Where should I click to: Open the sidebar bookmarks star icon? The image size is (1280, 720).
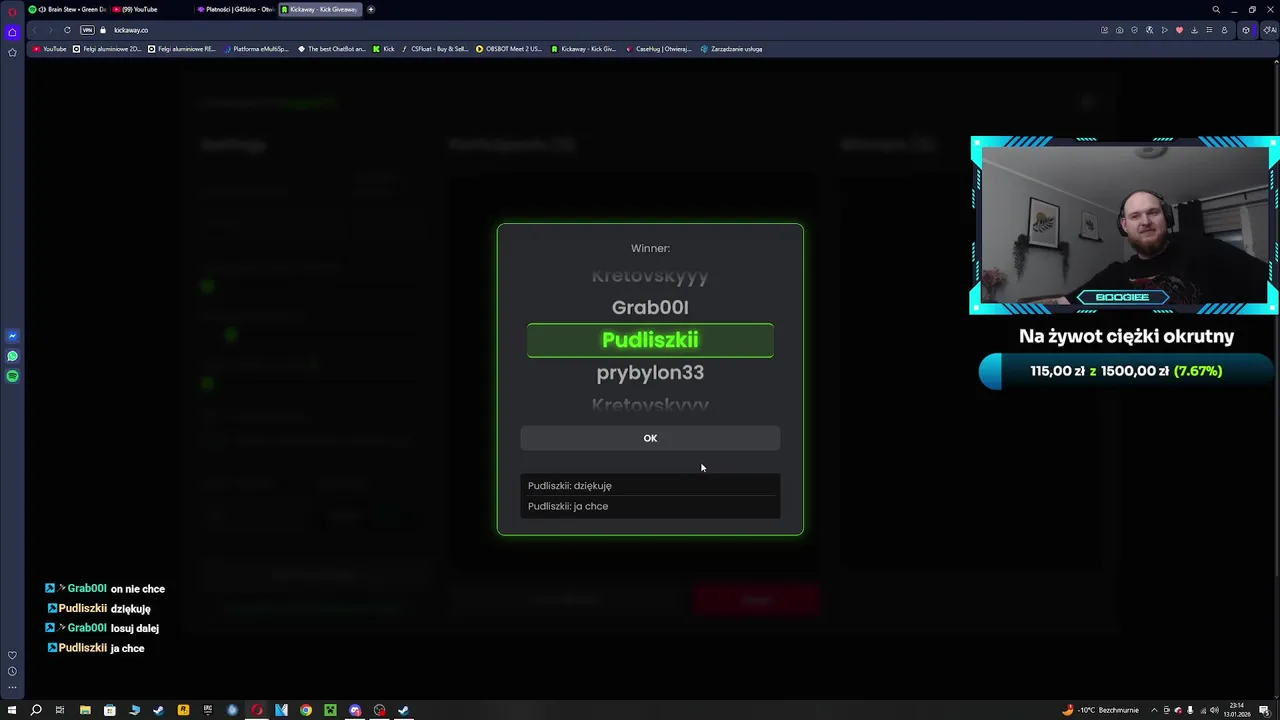[12, 52]
